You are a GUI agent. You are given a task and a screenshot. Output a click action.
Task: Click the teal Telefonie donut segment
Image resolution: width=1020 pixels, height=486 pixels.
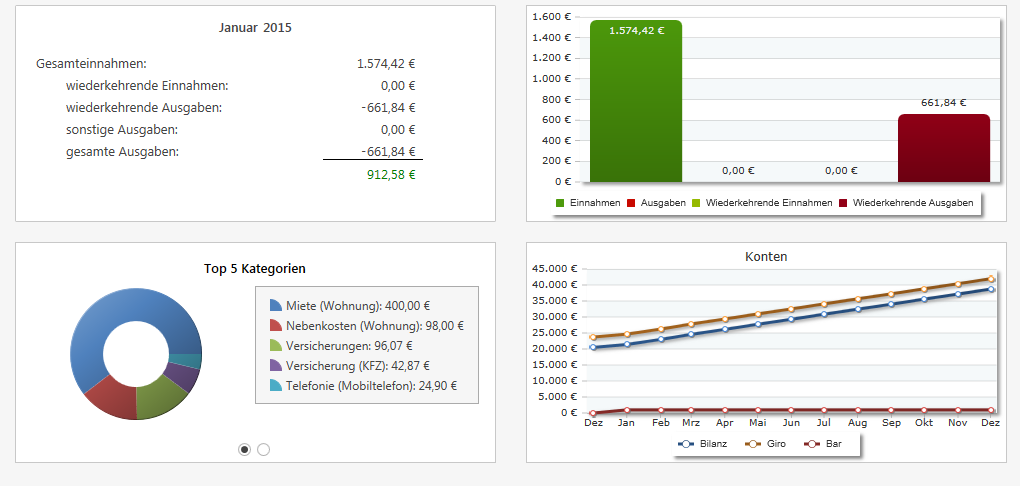point(186,361)
